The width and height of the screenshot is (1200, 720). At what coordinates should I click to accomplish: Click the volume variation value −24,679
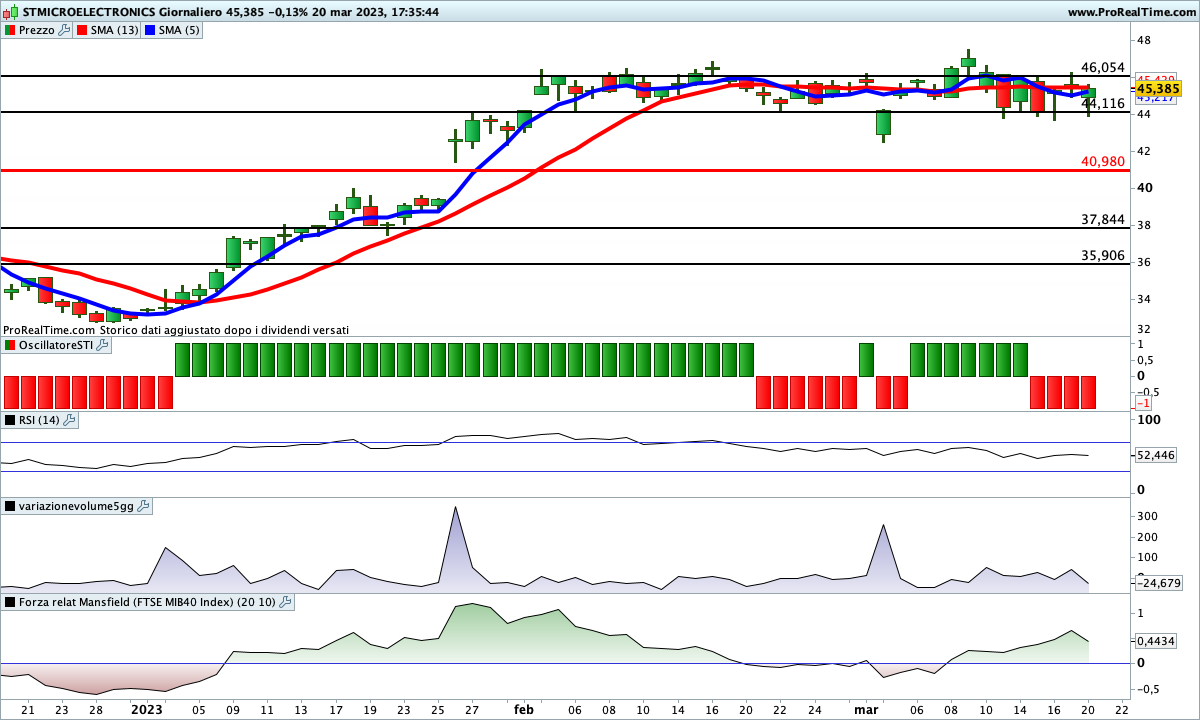[1157, 583]
